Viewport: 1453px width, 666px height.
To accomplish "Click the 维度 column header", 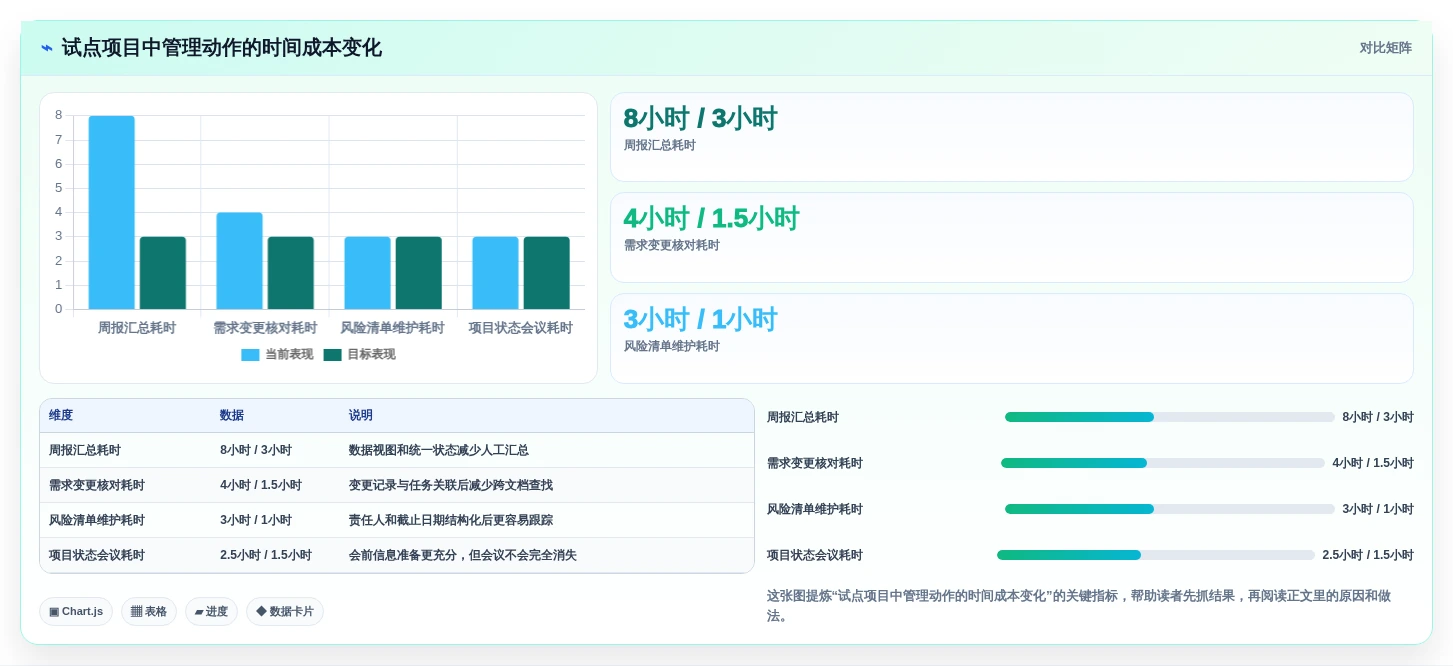I will point(61,415).
